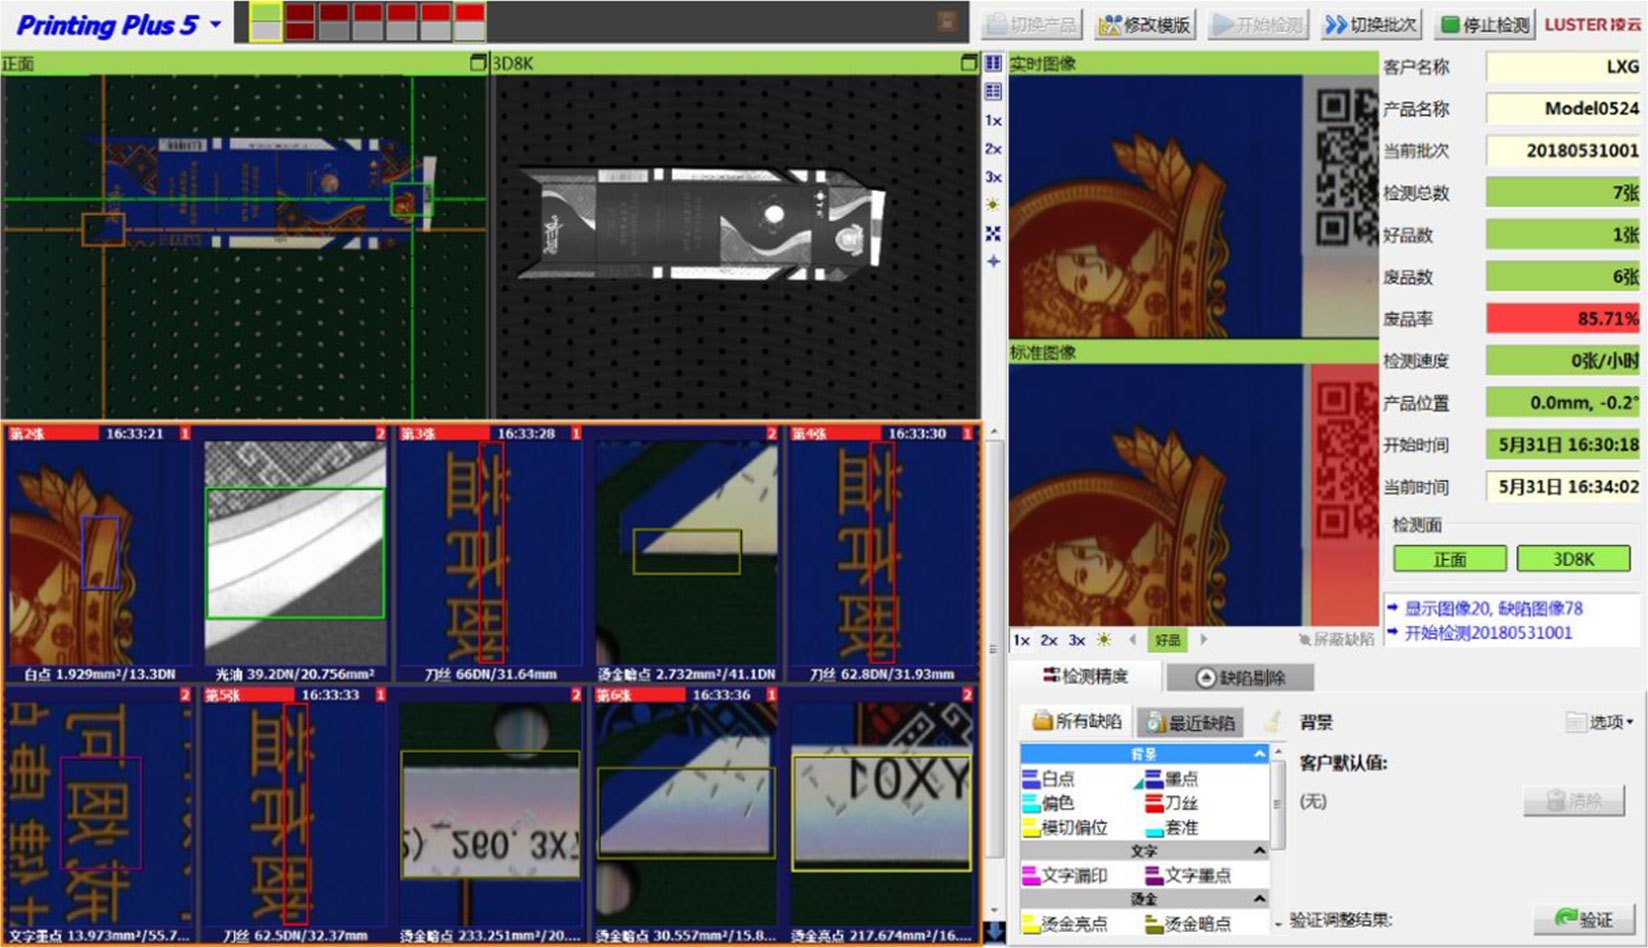This screenshot has height=948, width=1648.
Task: Open the 选项 options dropdown
Action: (x=1600, y=722)
